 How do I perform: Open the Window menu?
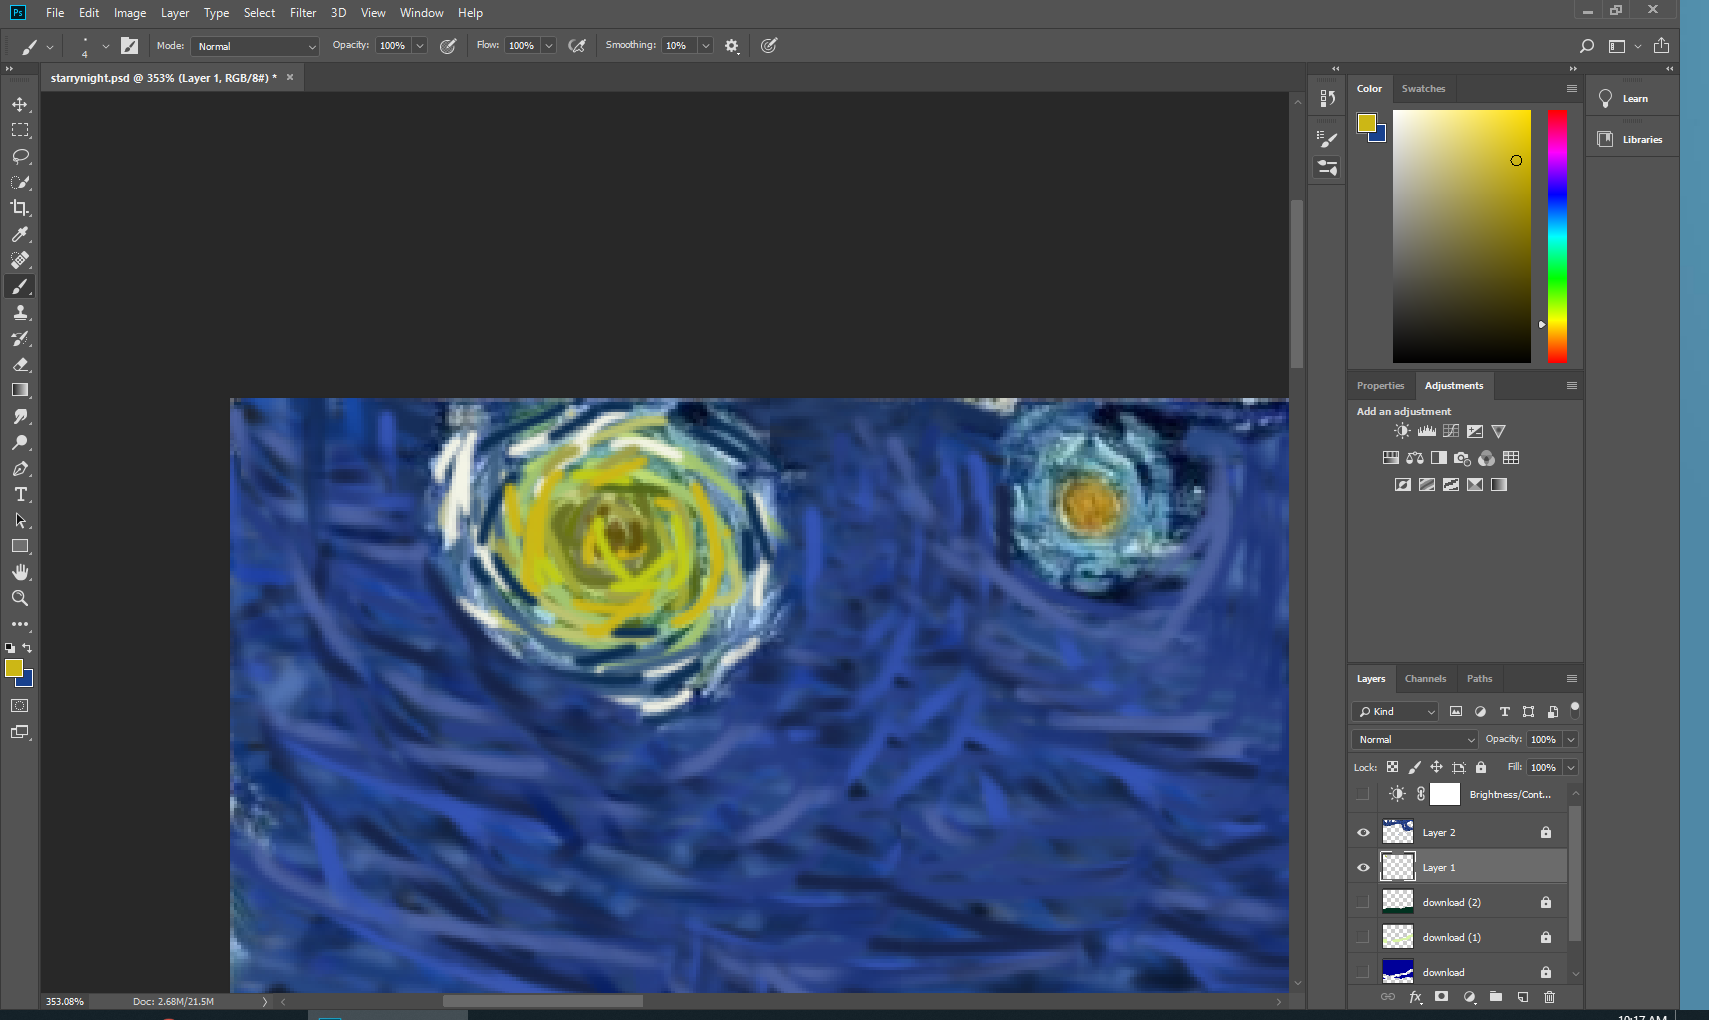pos(422,13)
